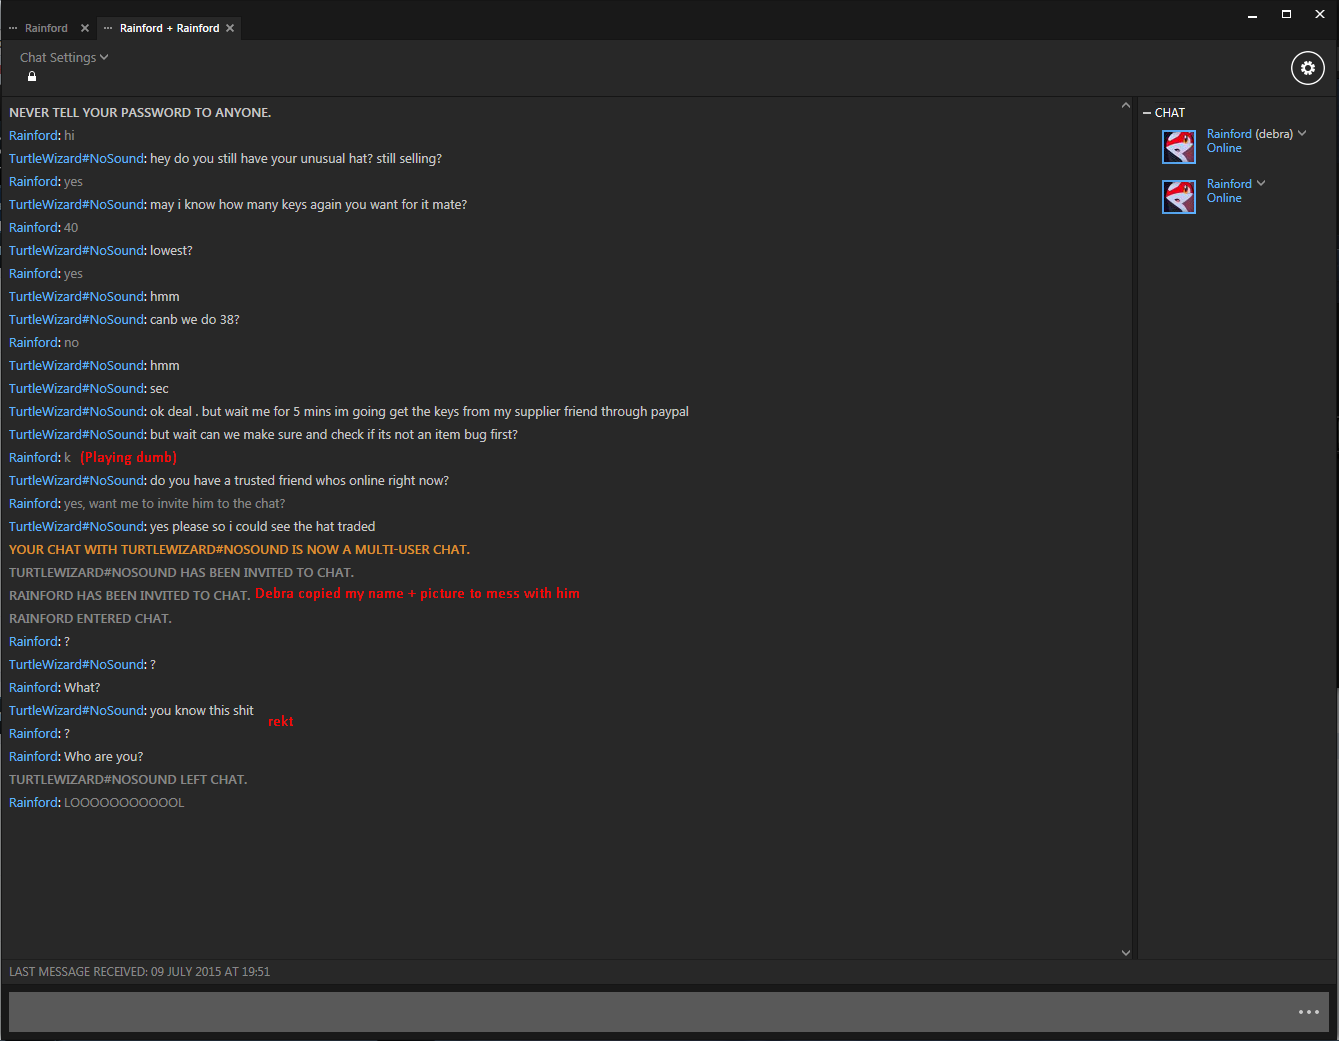This screenshot has height=1041, width=1339.
Task: Expand the second Rainford user menu arrow
Action: [x=1261, y=183]
